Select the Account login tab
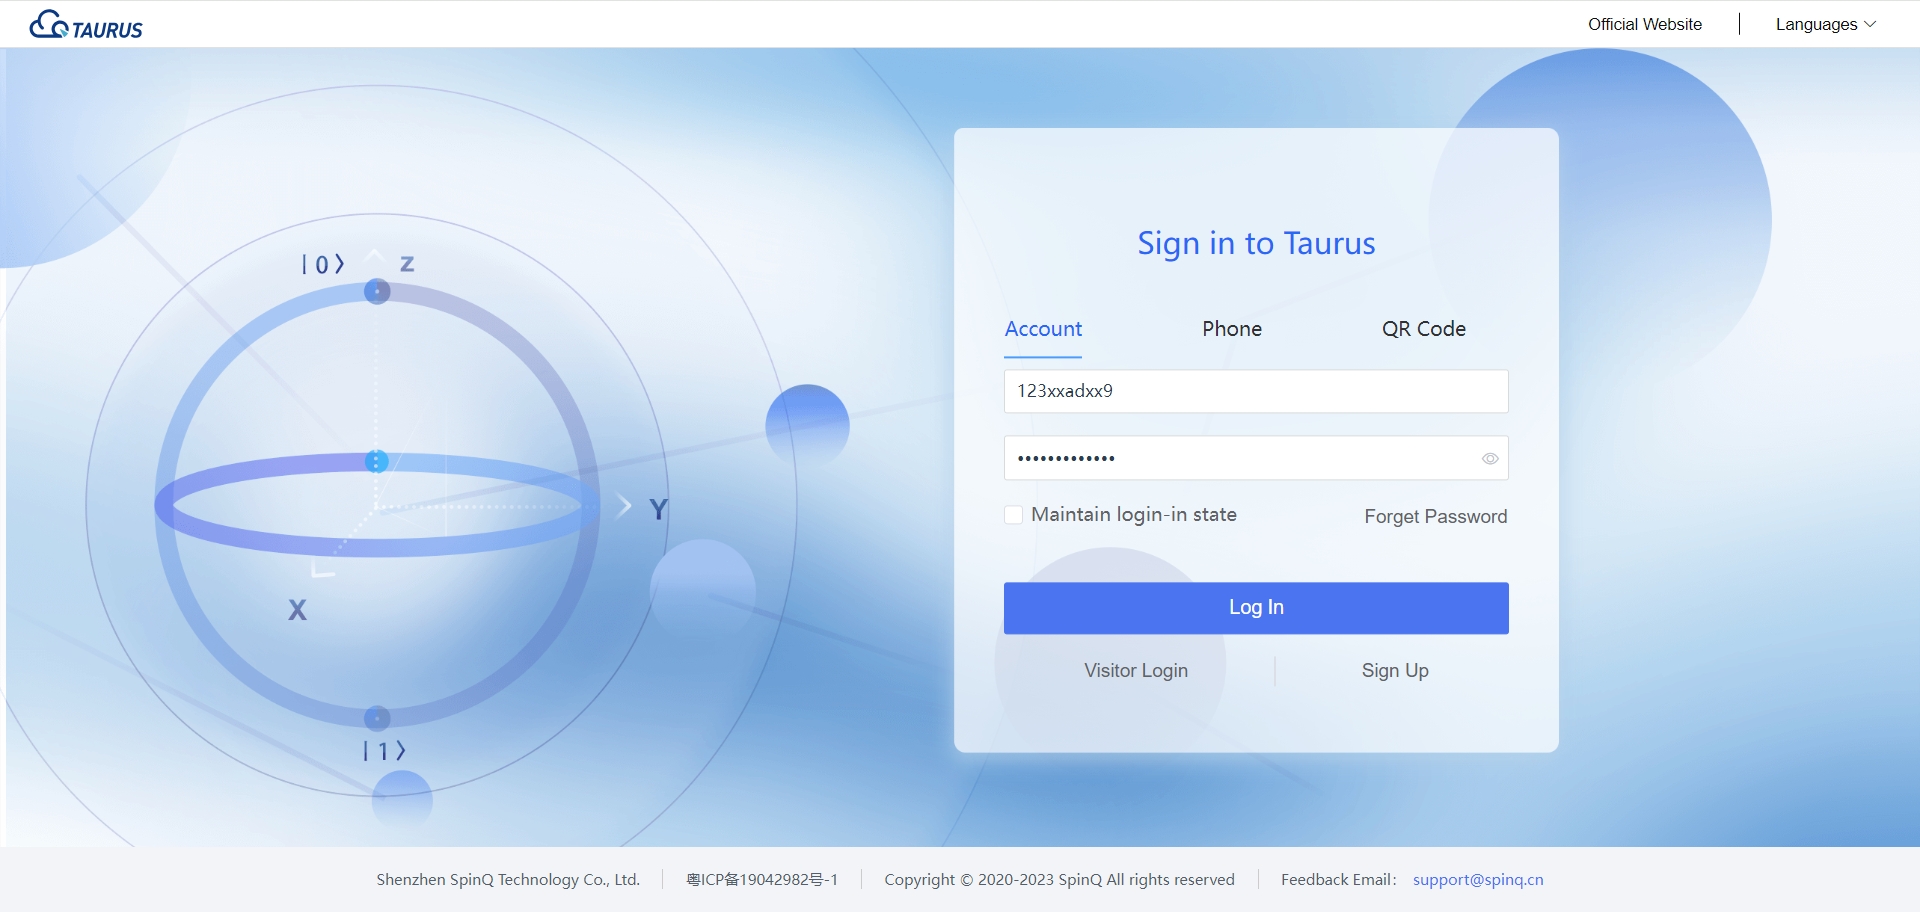1920x912 pixels. click(x=1043, y=329)
